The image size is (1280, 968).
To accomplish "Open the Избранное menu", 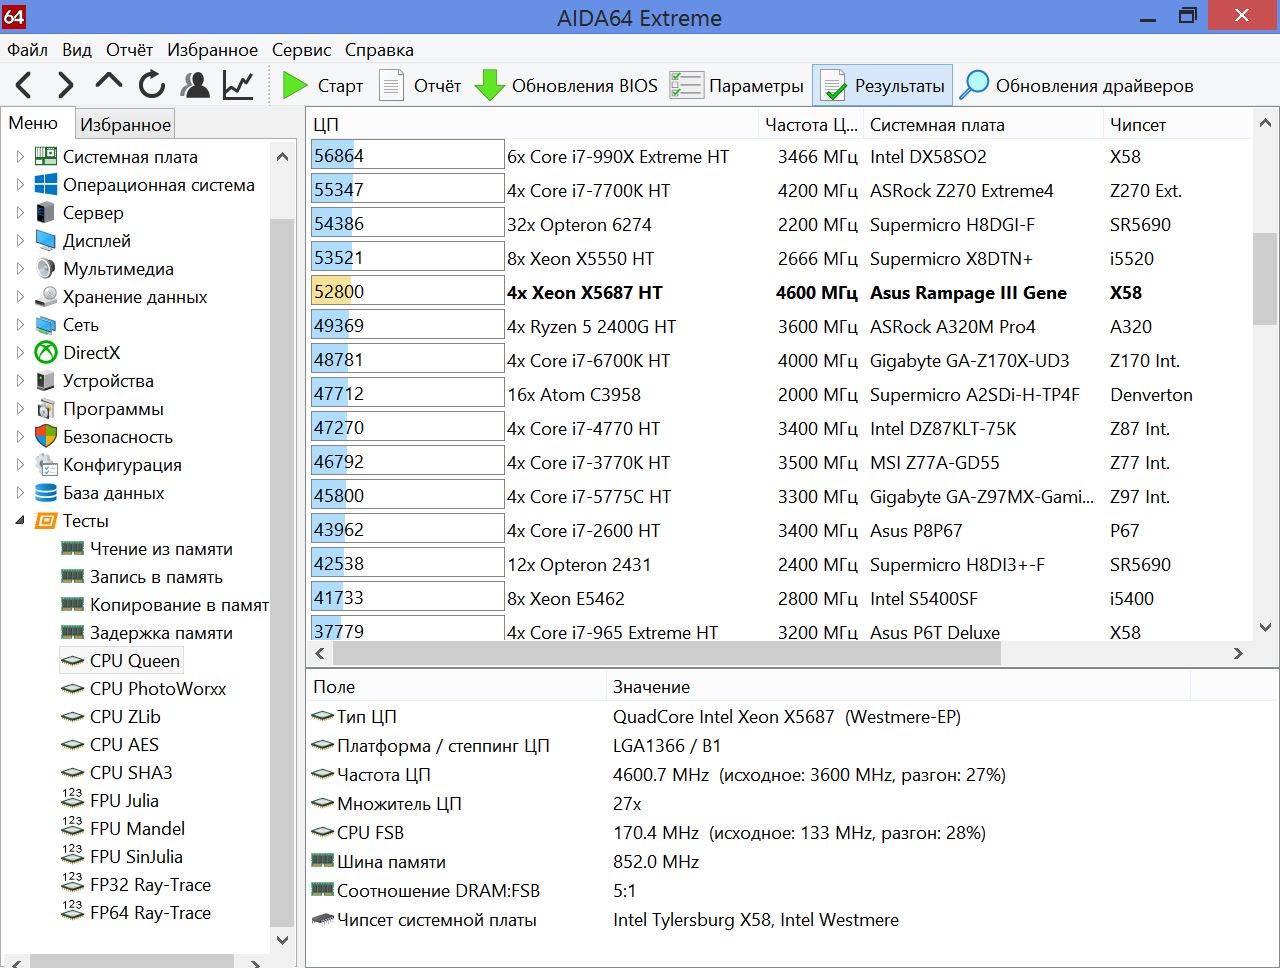I will coord(212,50).
